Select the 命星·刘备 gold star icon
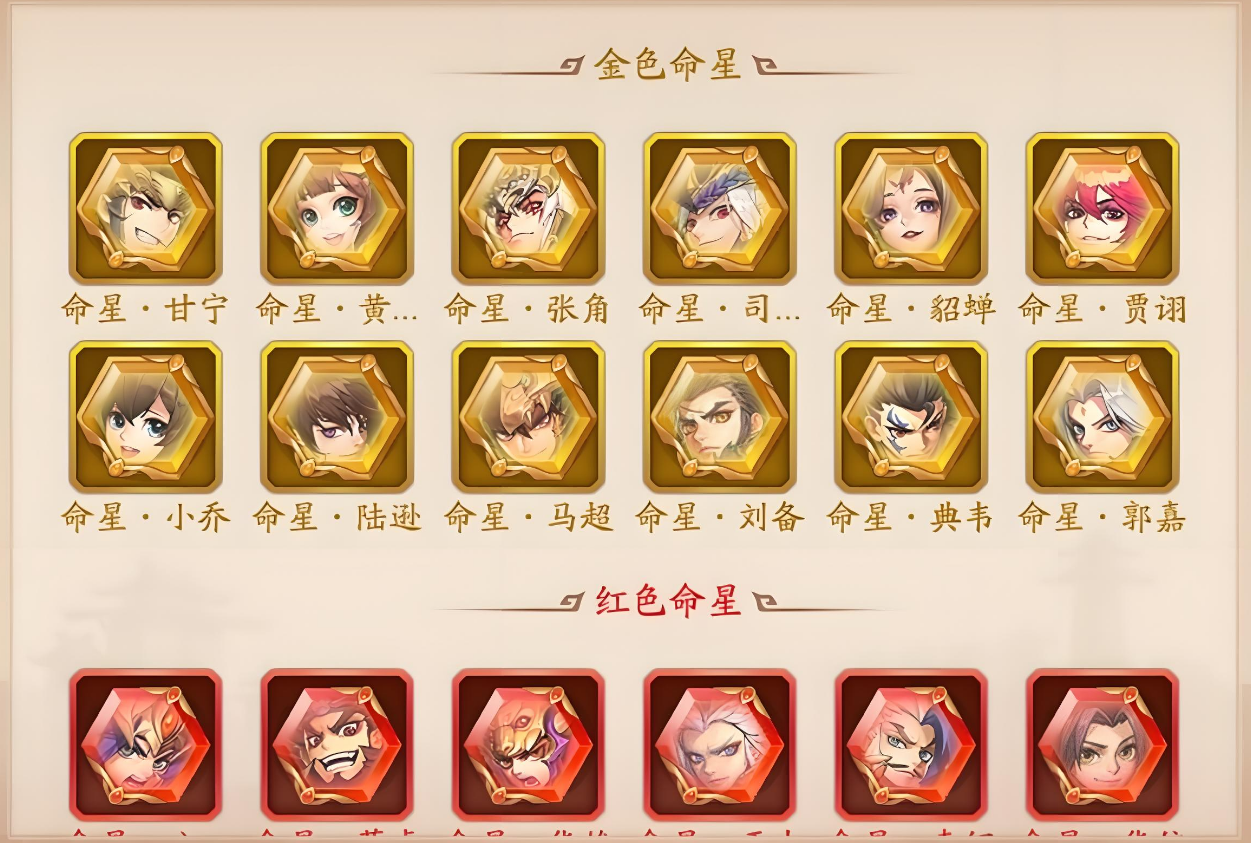Screen dimensions: 1251x843 [720, 417]
